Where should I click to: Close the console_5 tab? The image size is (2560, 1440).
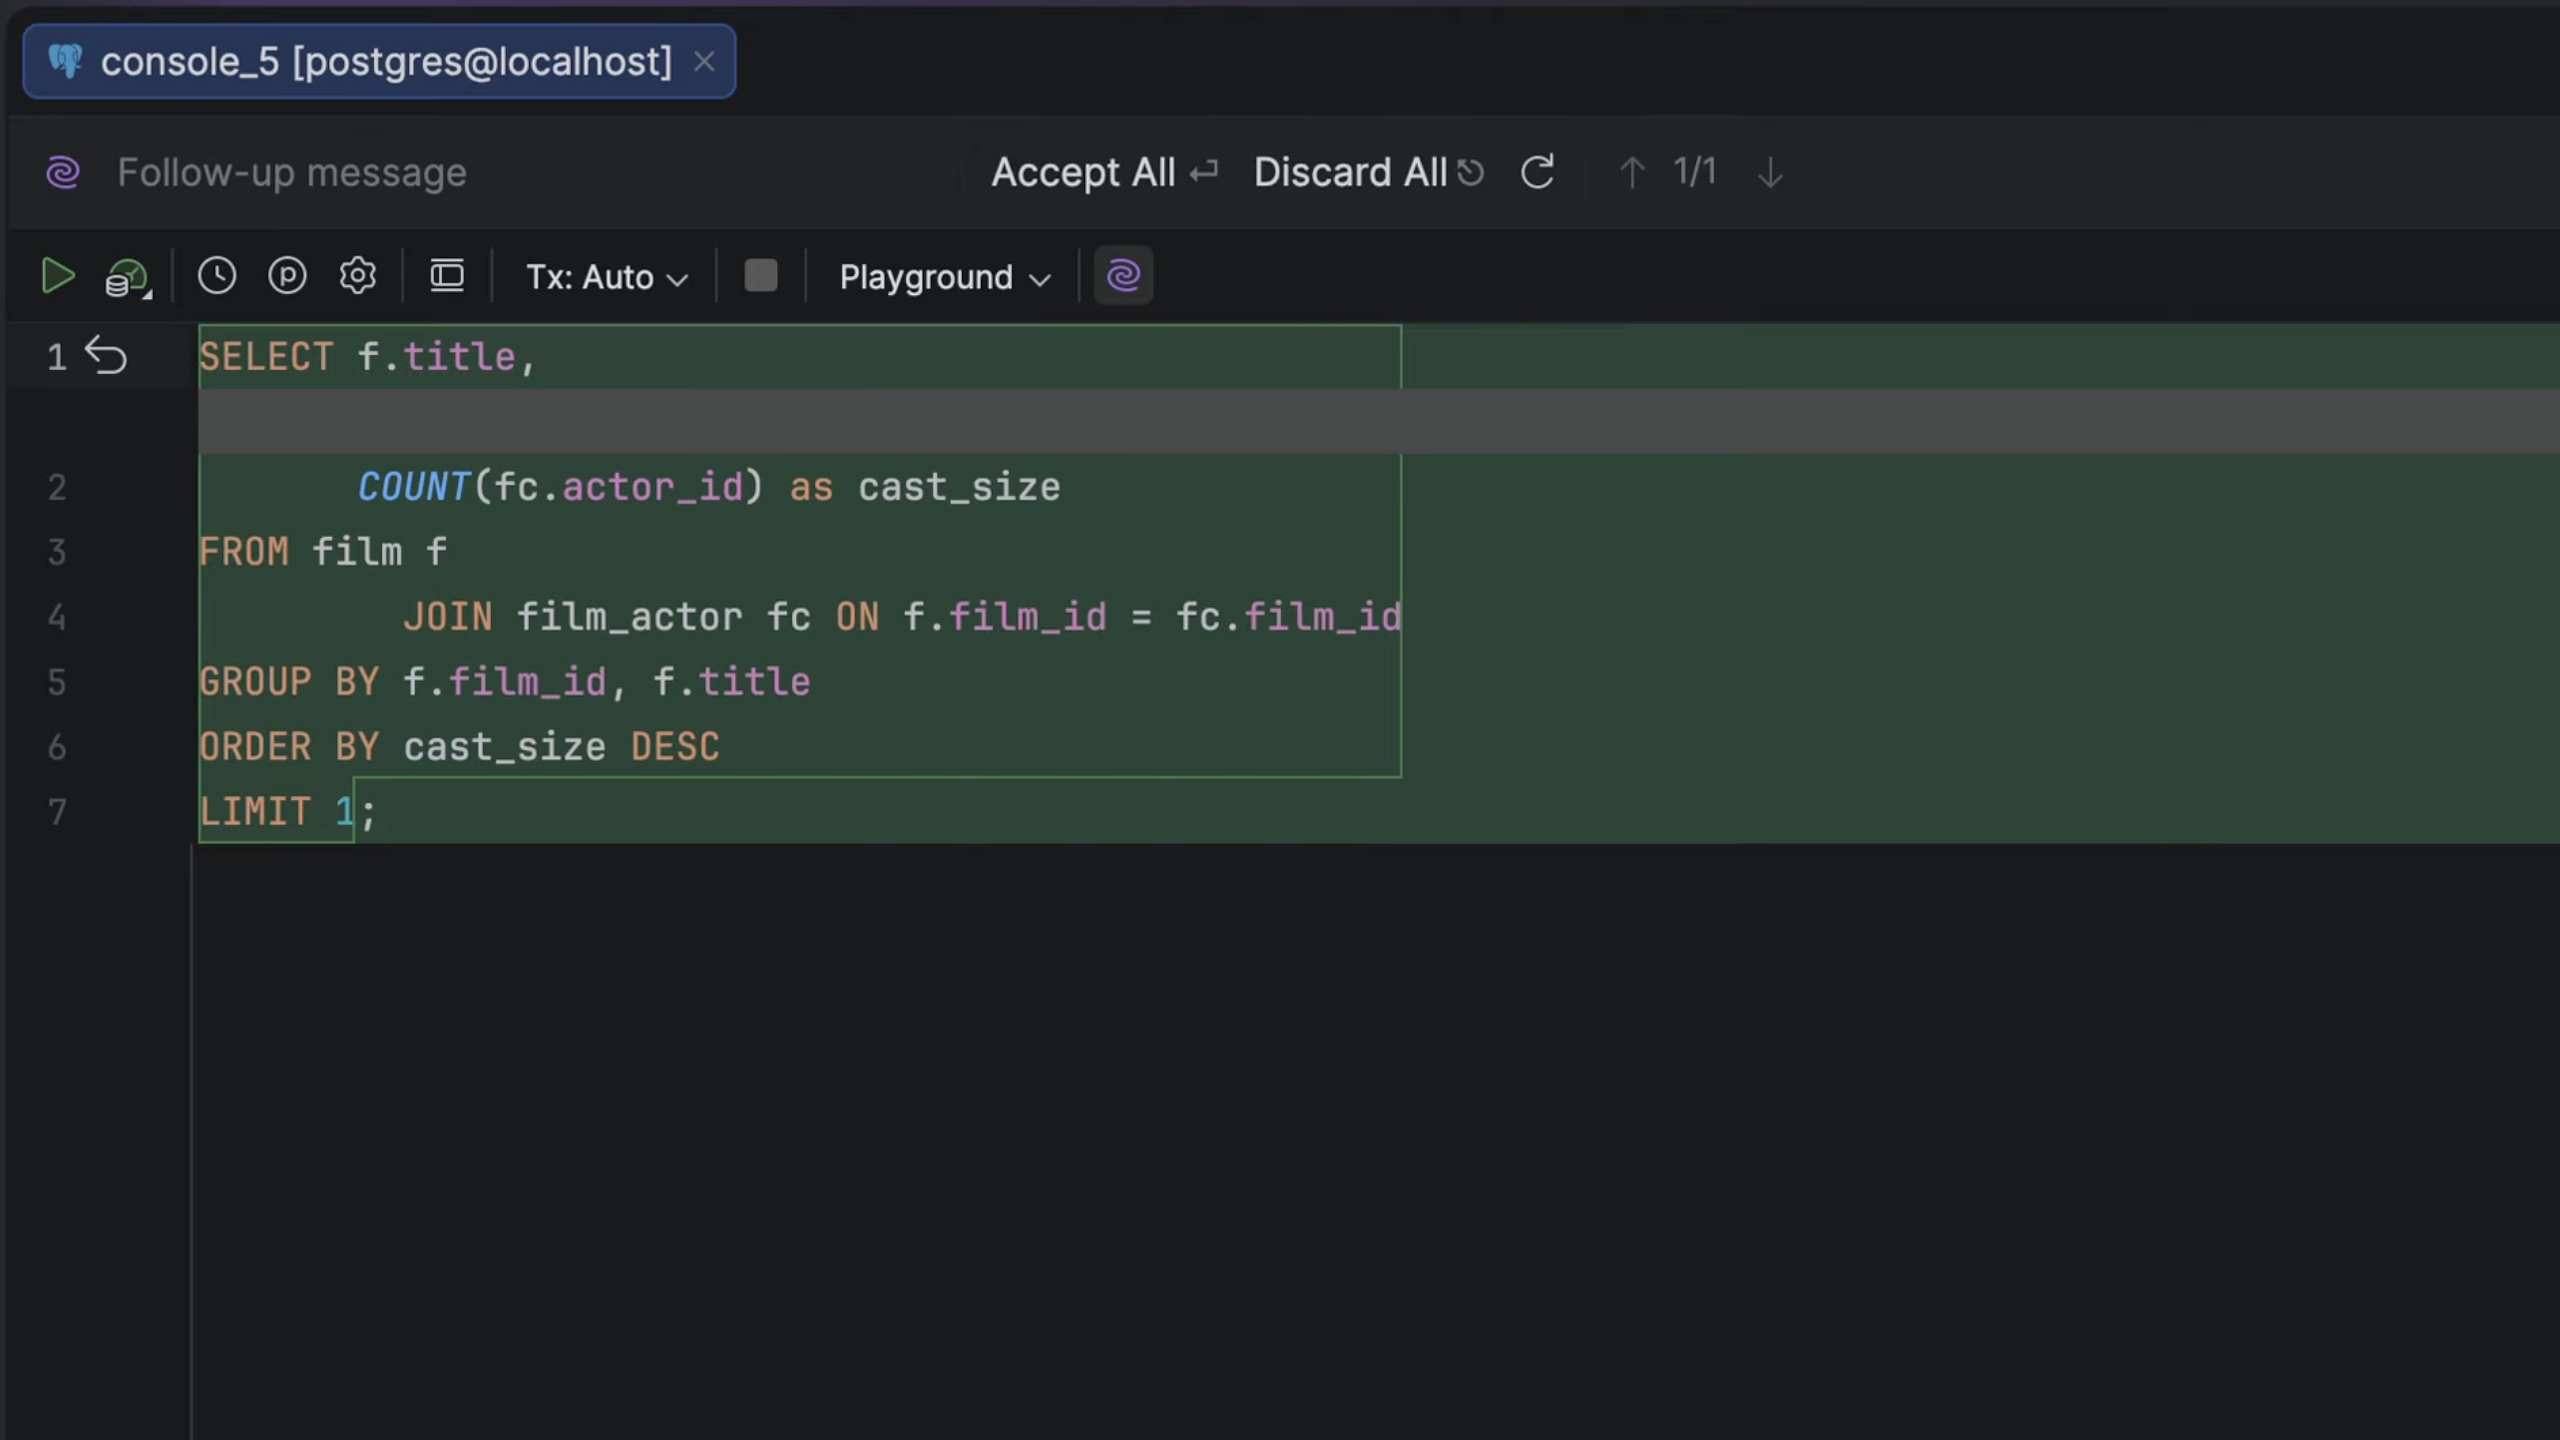[x=704, y=62]
